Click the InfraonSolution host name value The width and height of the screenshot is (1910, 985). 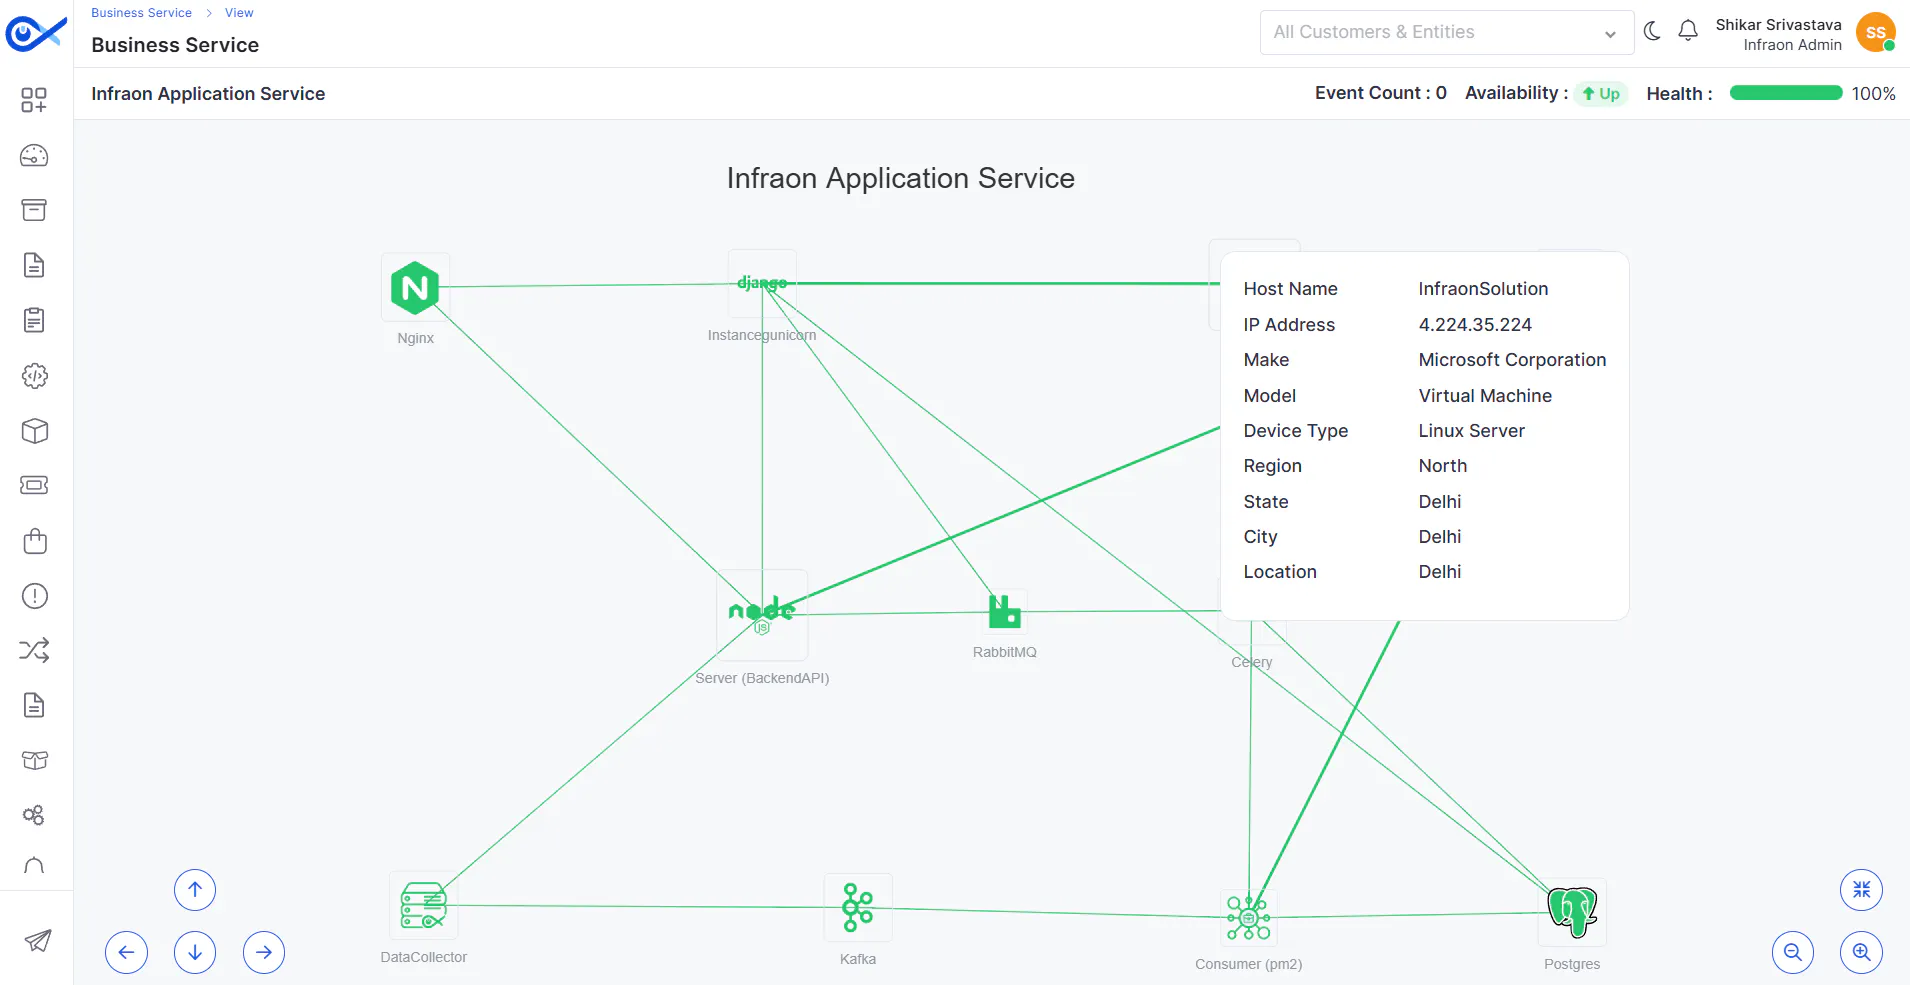[1483, 289]
